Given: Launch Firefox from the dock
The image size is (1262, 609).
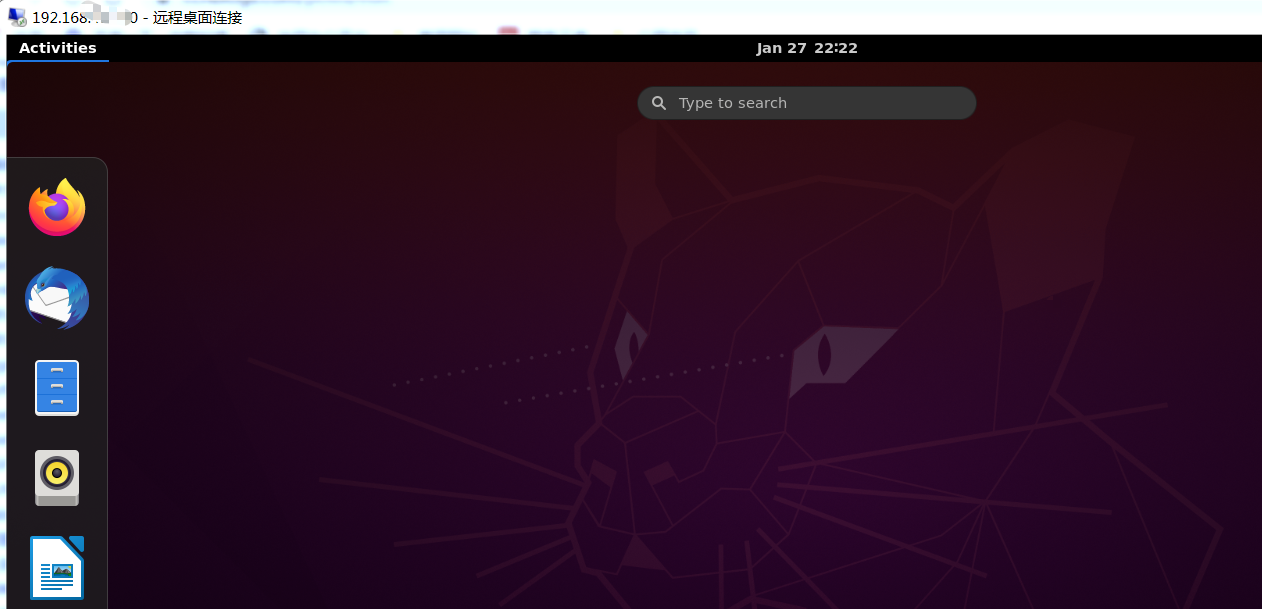Looking at the screenshot, I should (57, 207).
